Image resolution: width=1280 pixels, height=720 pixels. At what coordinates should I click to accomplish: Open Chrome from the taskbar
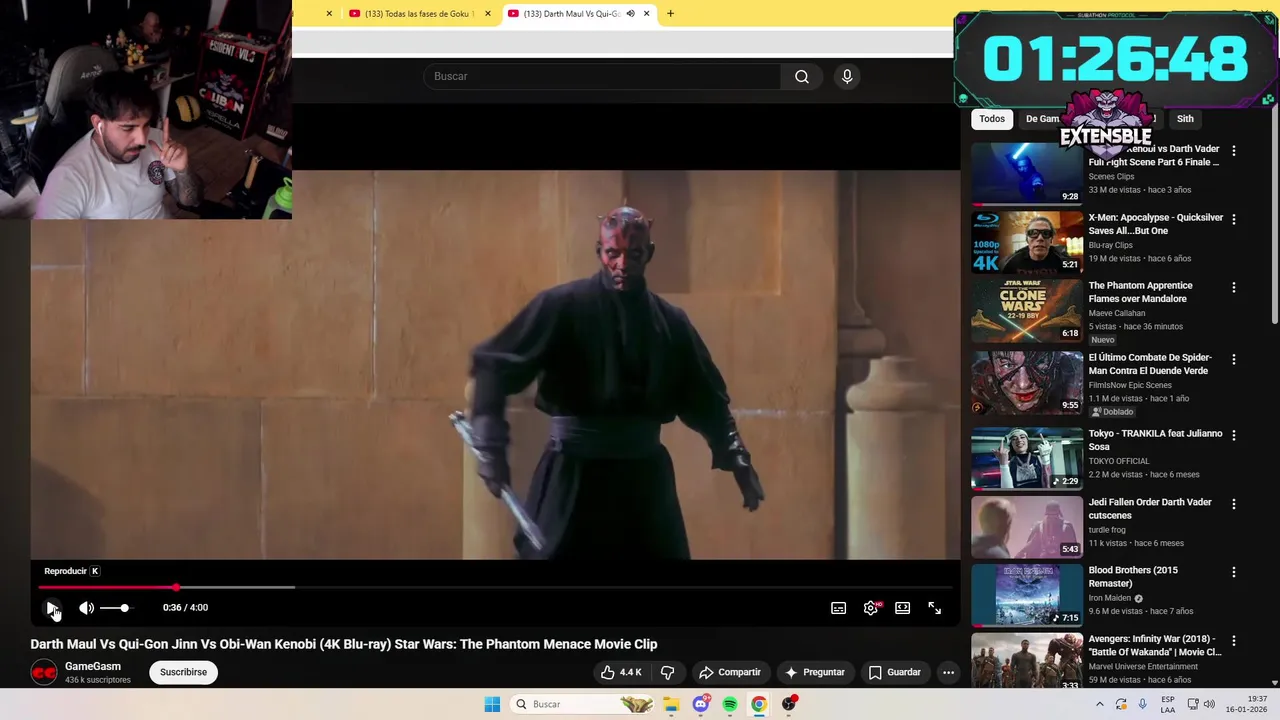click(759, 704)
